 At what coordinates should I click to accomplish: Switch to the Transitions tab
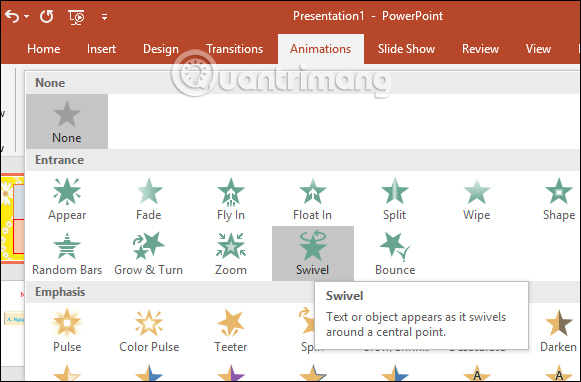235,49
